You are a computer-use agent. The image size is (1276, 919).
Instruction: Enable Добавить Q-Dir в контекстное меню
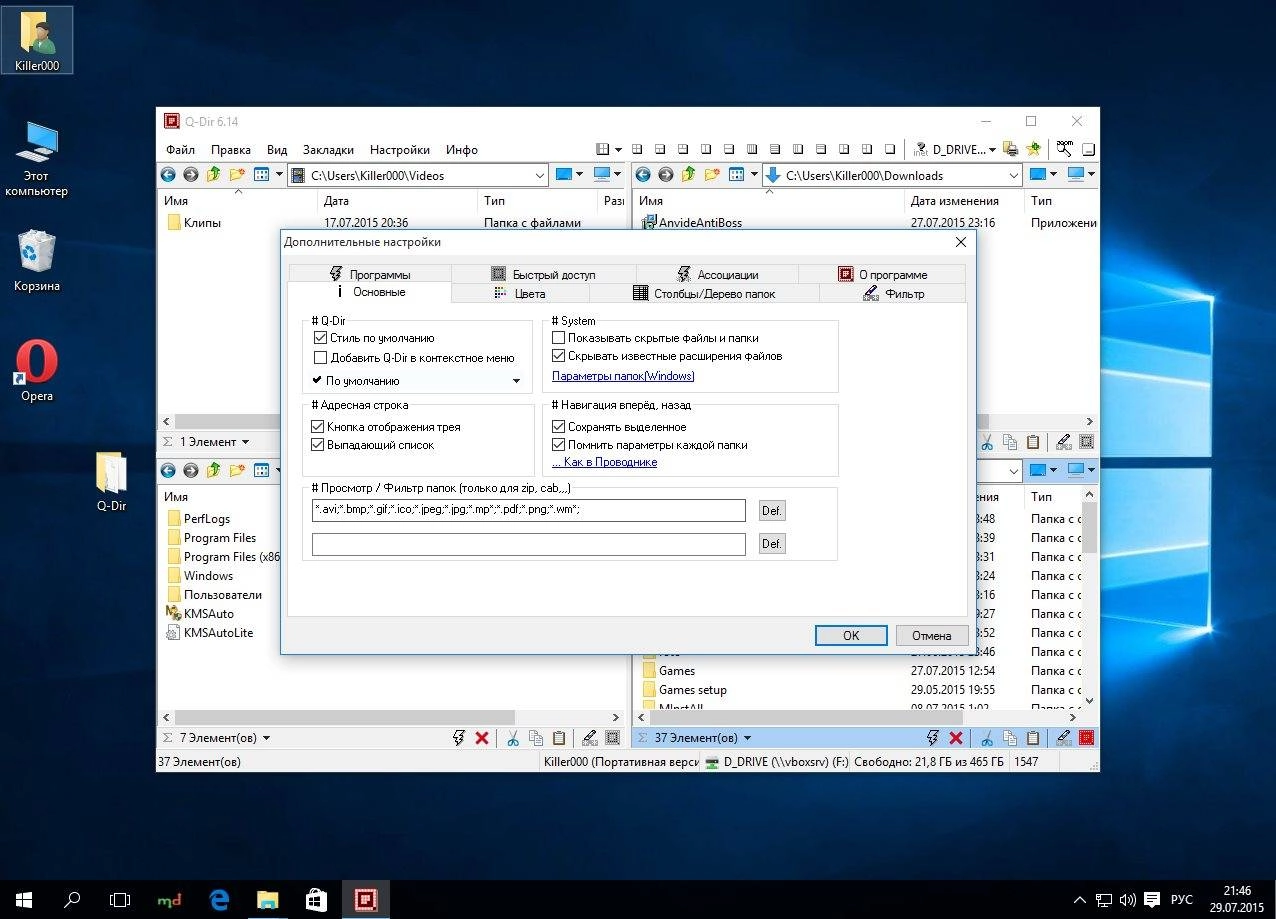click(320, 358)
